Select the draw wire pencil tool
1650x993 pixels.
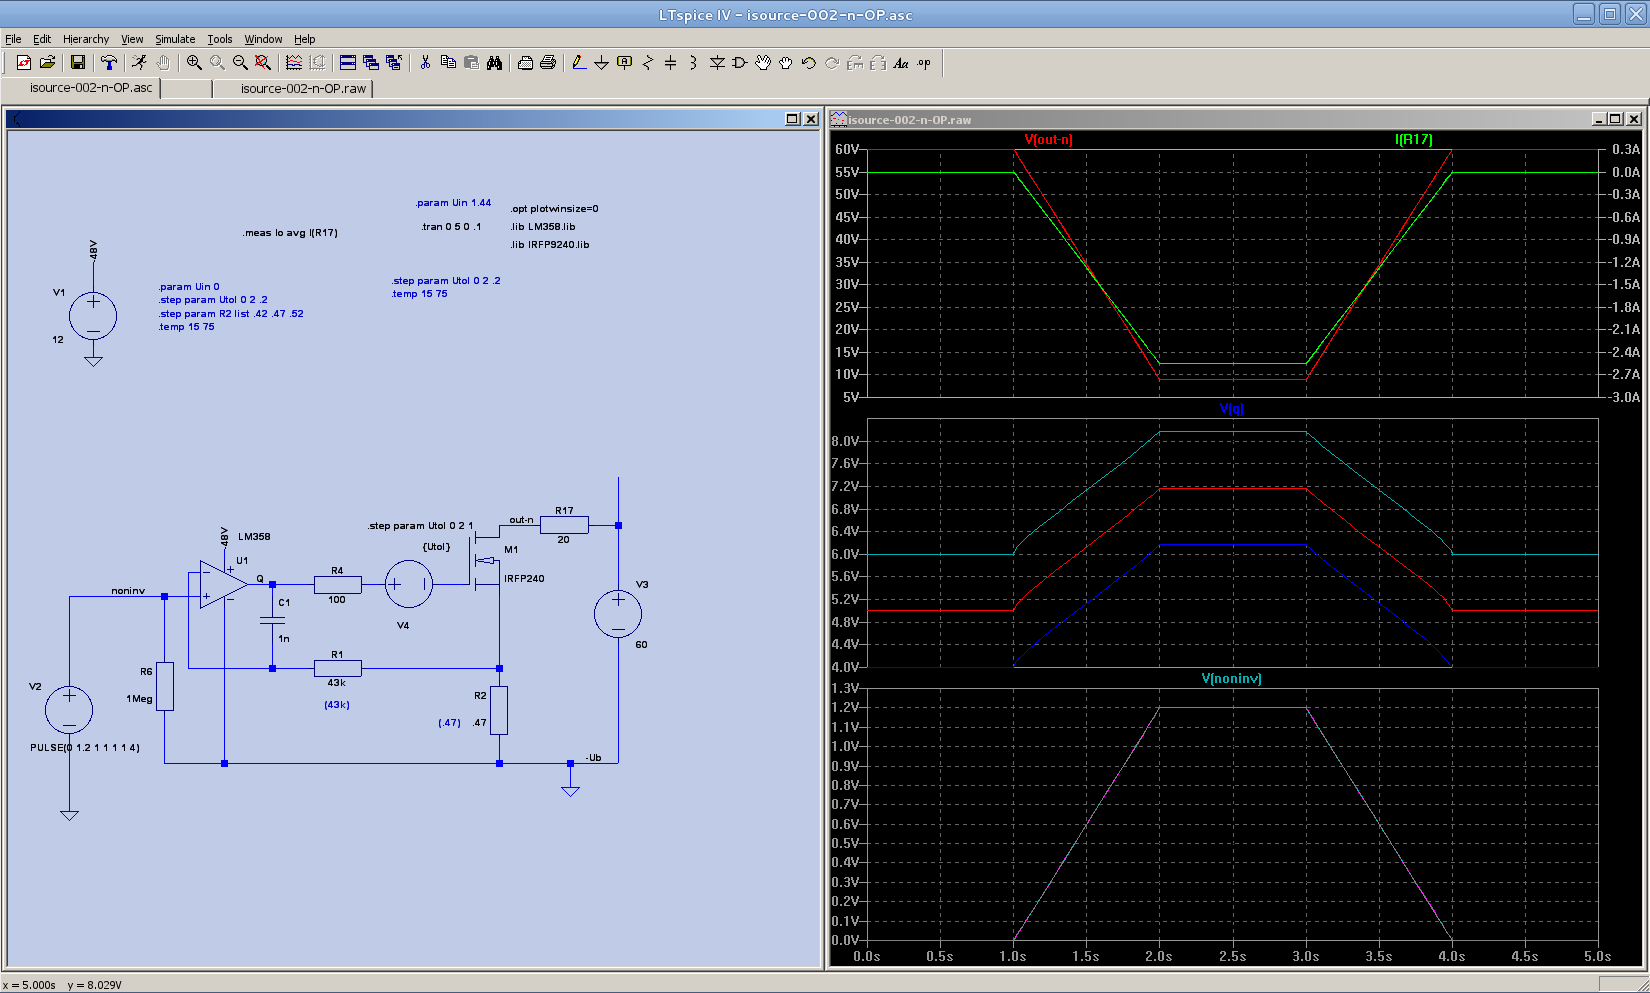pos(579,62)
